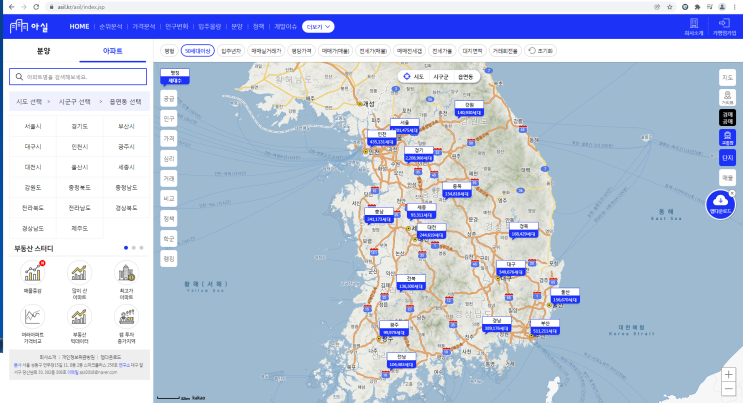Image resolution: width=743 pixels, height=403 pixels.
Task: Open the 많이 산 아파트 chart icon
Action: point(79,273)
